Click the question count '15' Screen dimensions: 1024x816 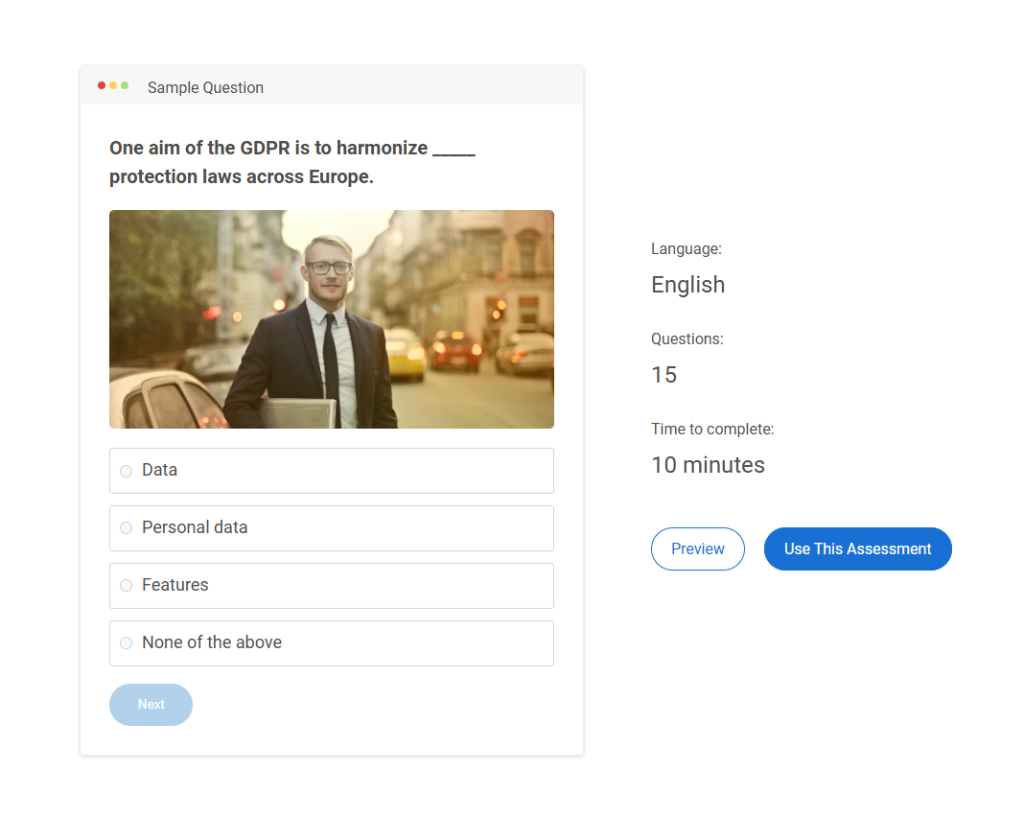664,375
